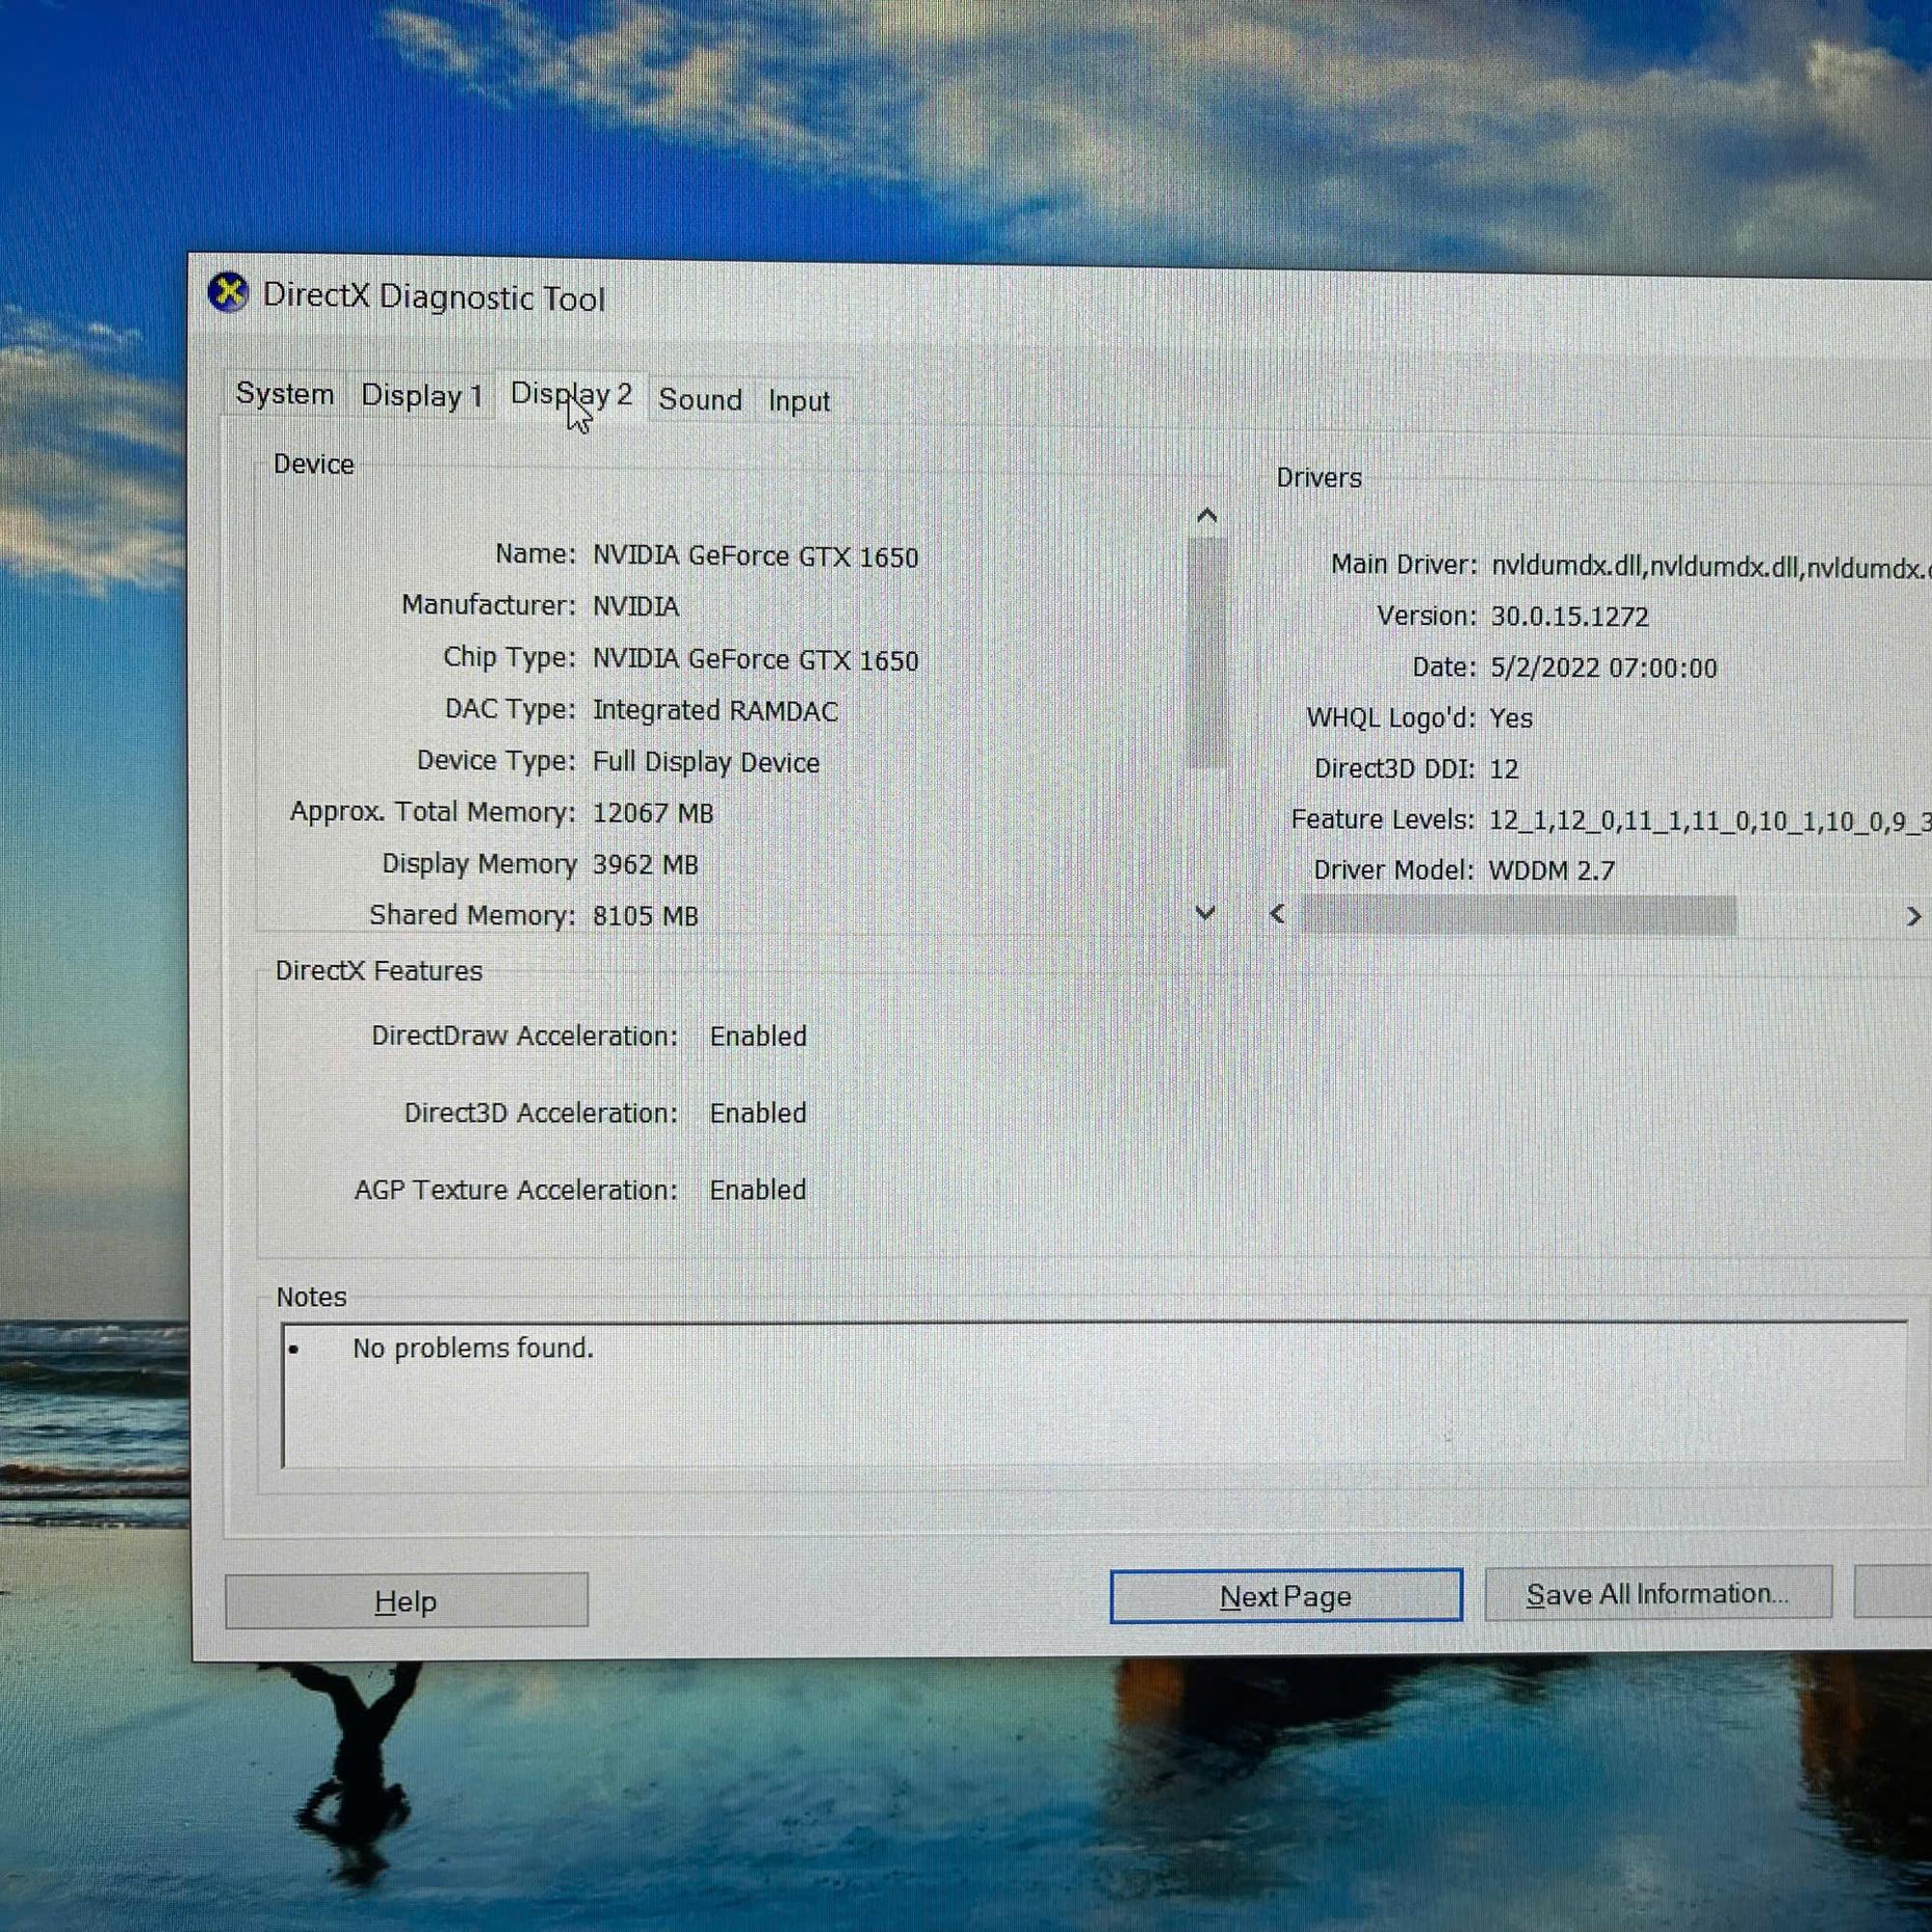
Task: Switch to the System tab
Action: pos(285,394)
